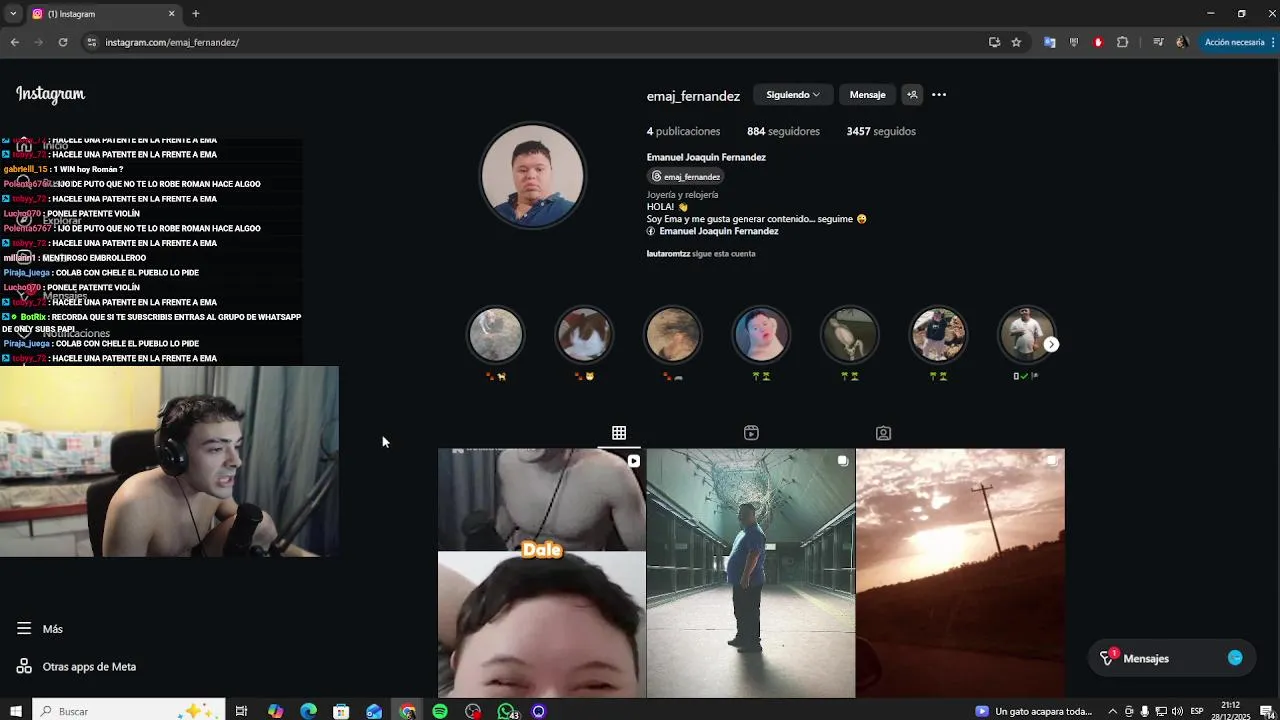Expand the Siguiendo dropdown
Viewport: 1280px width, 720px height.
coord(793,95)
